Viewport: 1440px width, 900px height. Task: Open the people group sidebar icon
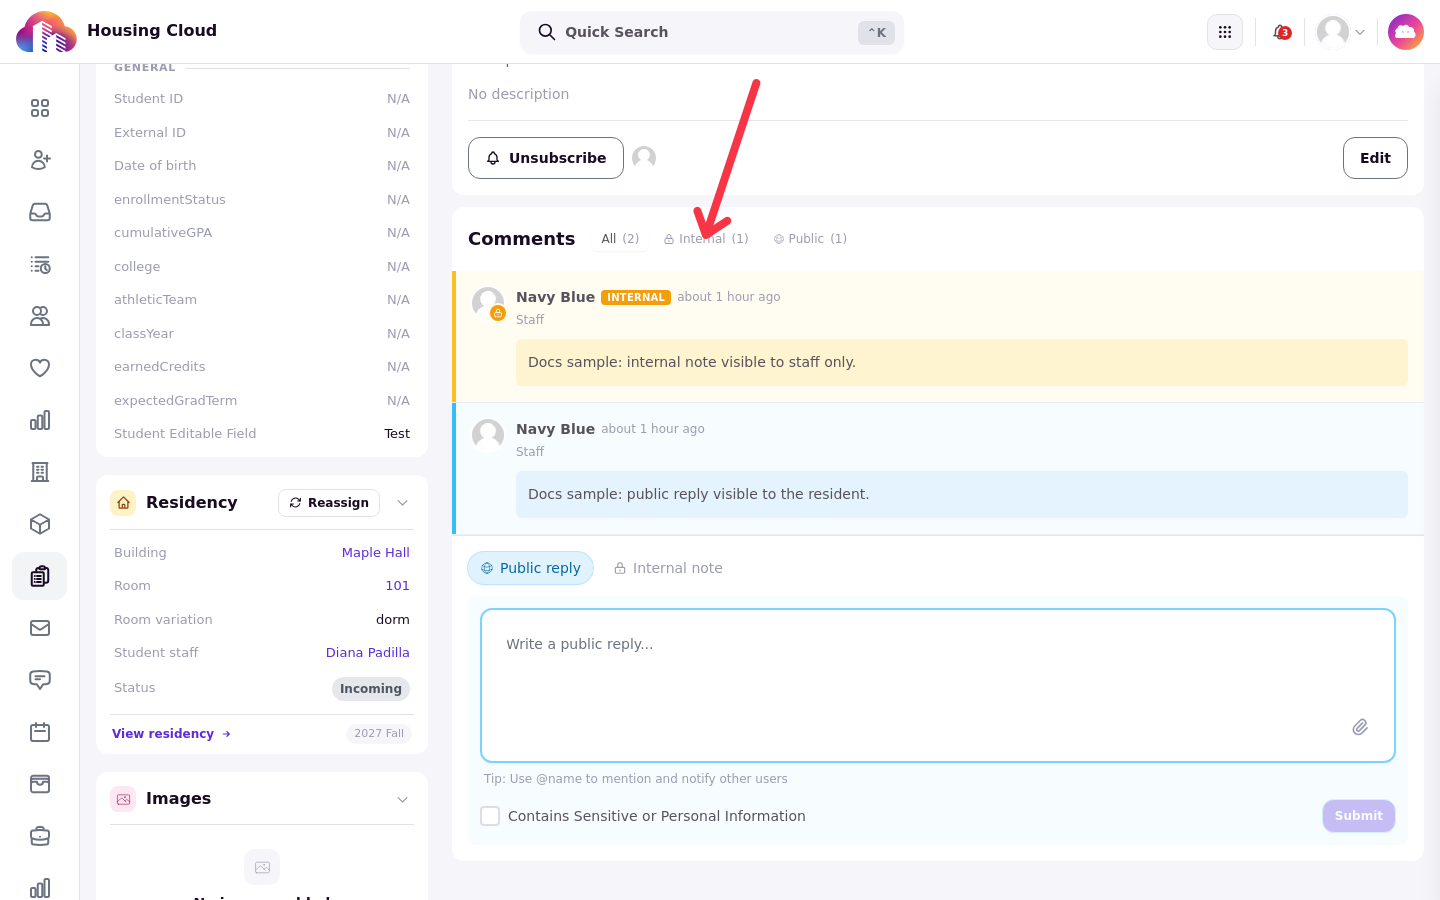click(40, 316)
